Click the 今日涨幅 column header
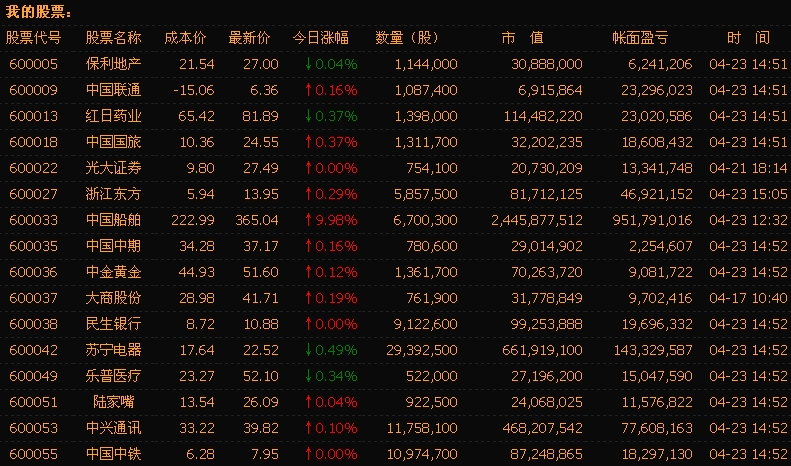 (x=320, y=38)
